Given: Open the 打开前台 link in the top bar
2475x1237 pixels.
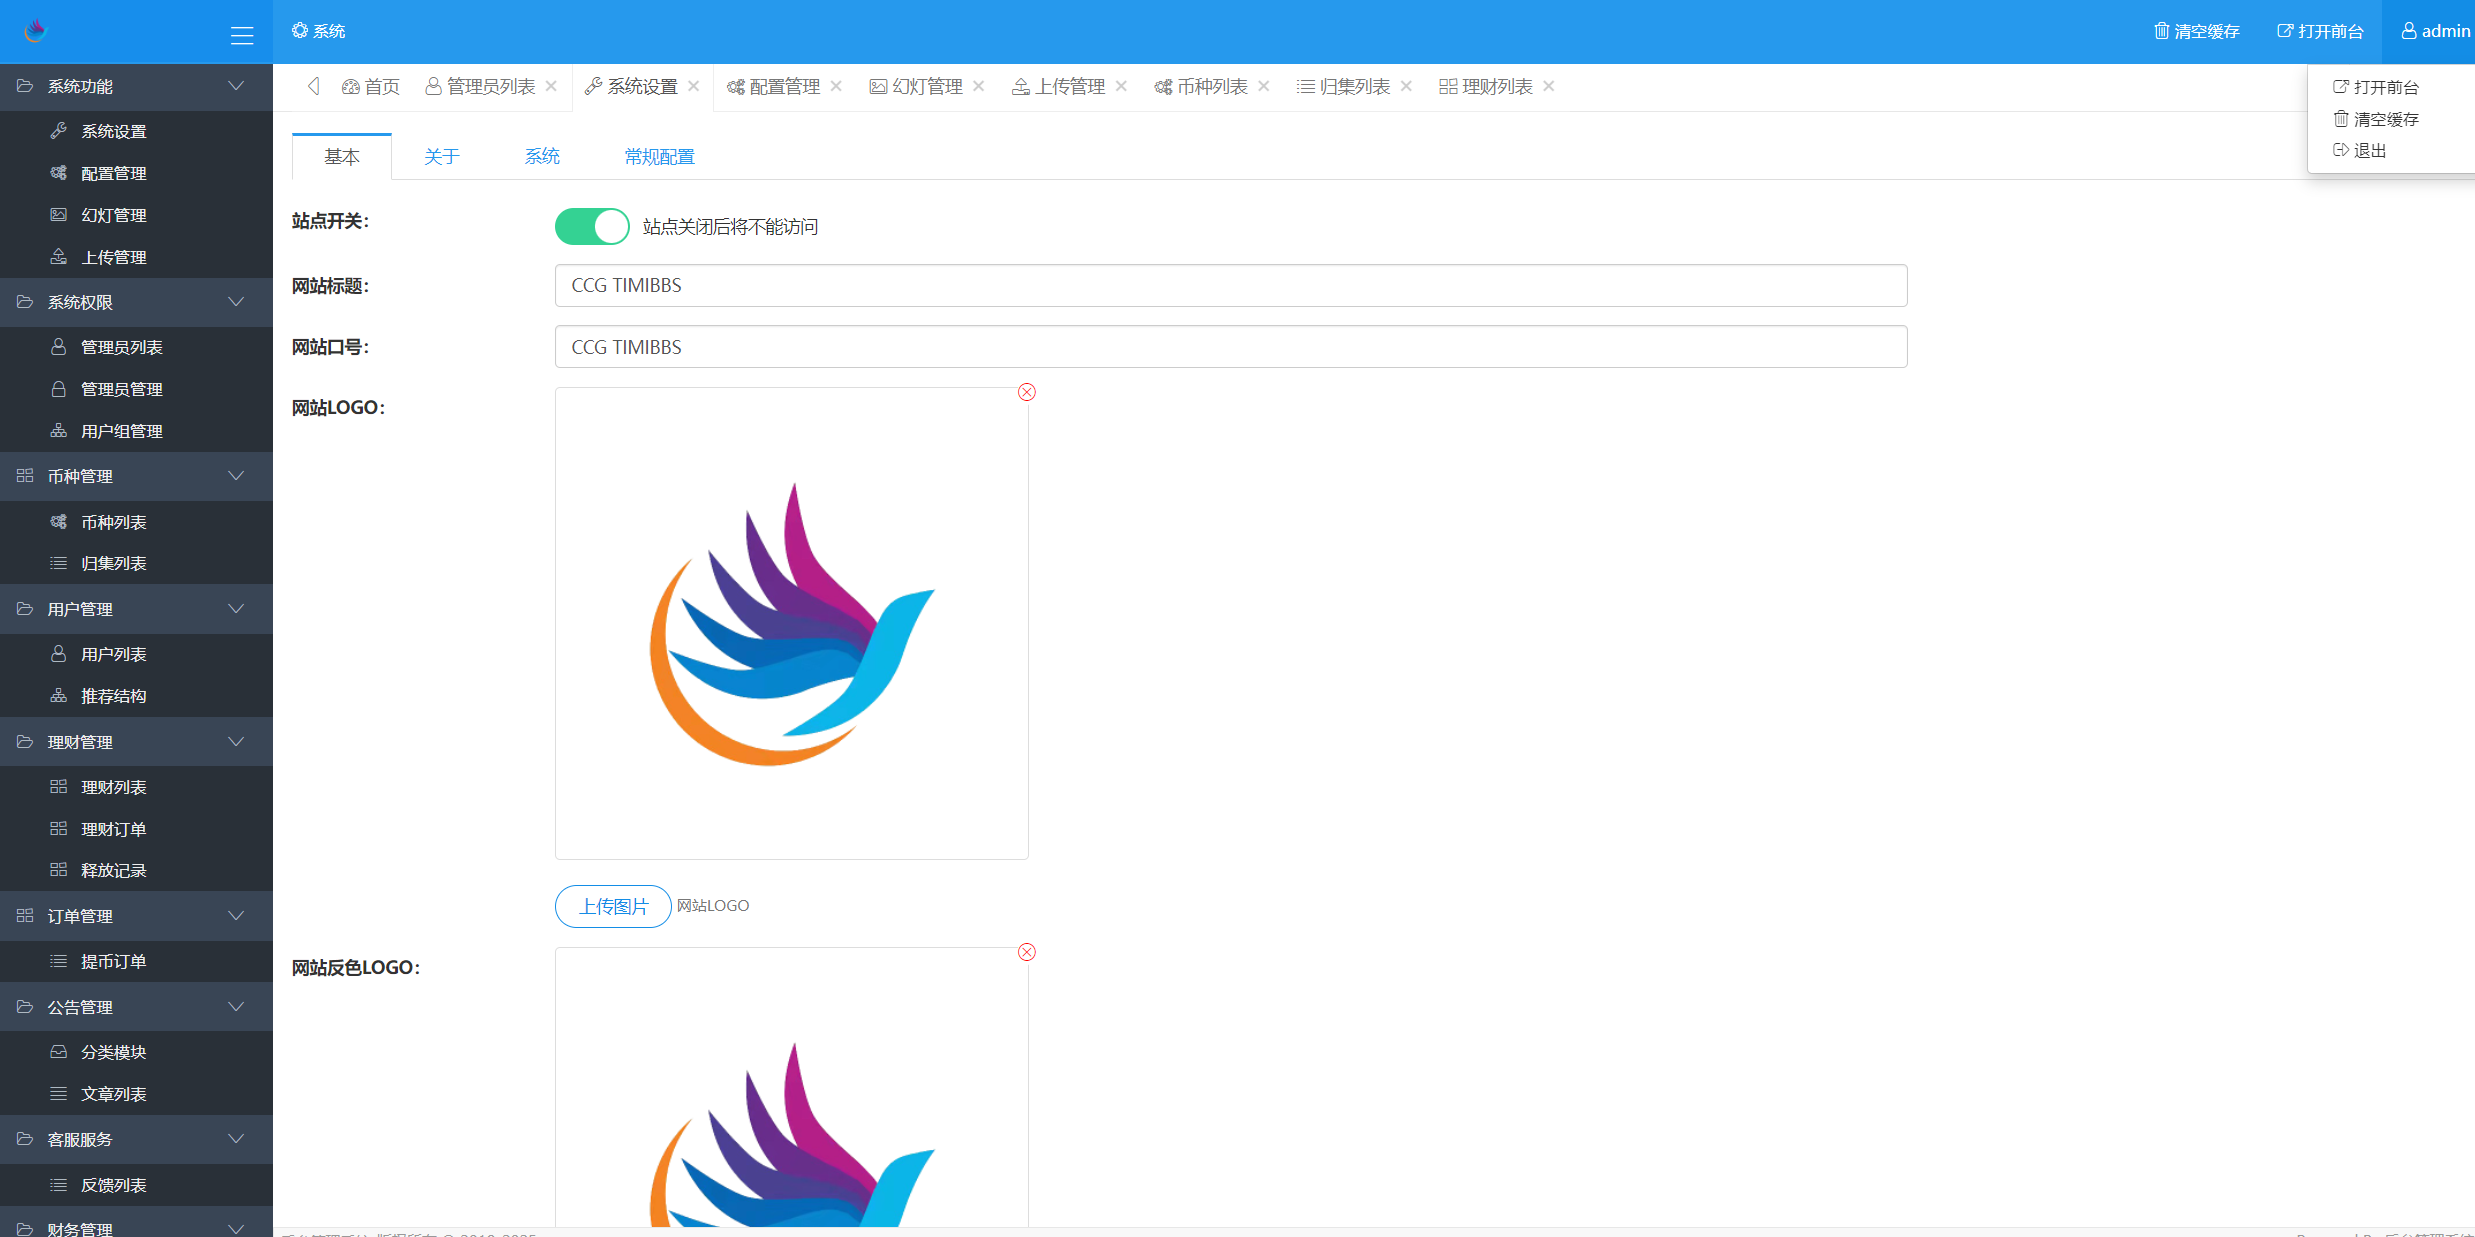Looking at the screenshot, I should pyautogui.click(x=2320, y=31).
